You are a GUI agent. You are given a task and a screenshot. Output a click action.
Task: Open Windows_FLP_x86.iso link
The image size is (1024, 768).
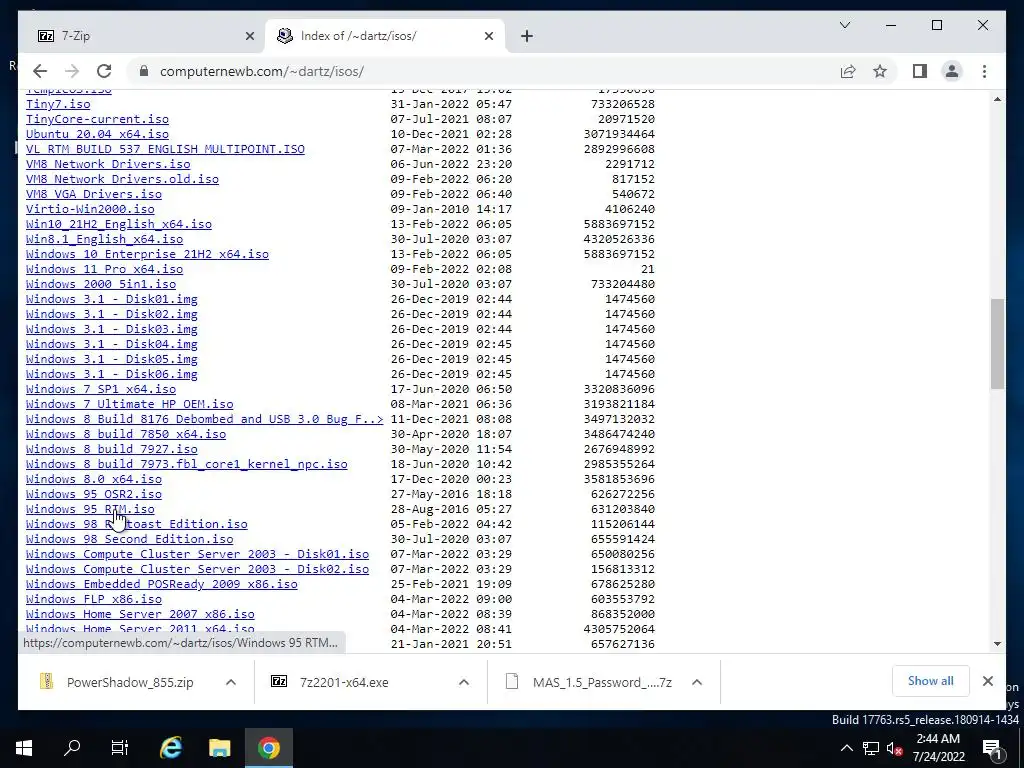(x=94, y=600)
